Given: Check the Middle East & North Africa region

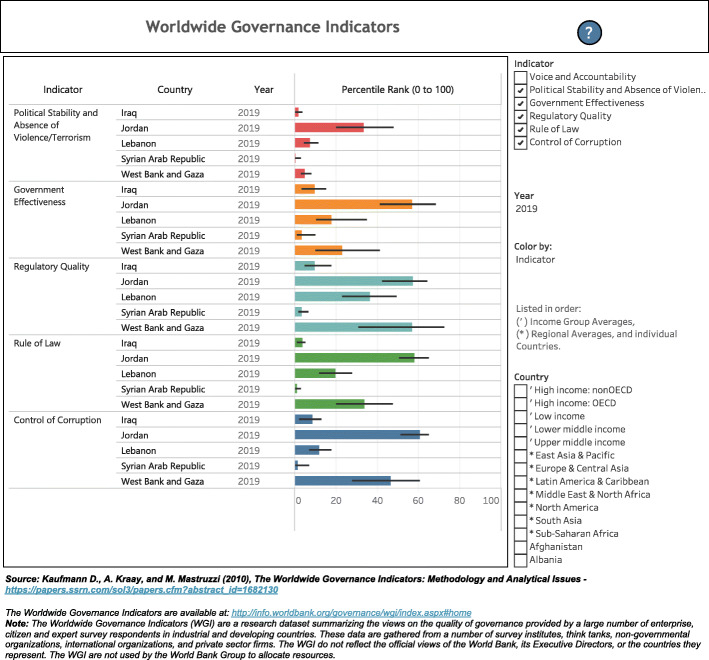Looking at the screenshot, I should [x=520, y=494].
